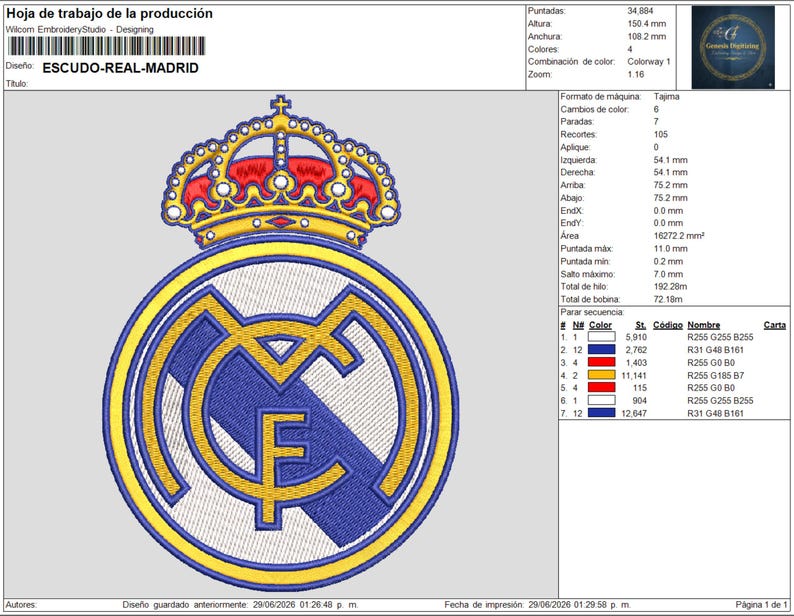Click the Altura value 150.4 mm

pyautogui.click(x=647, y=23)
